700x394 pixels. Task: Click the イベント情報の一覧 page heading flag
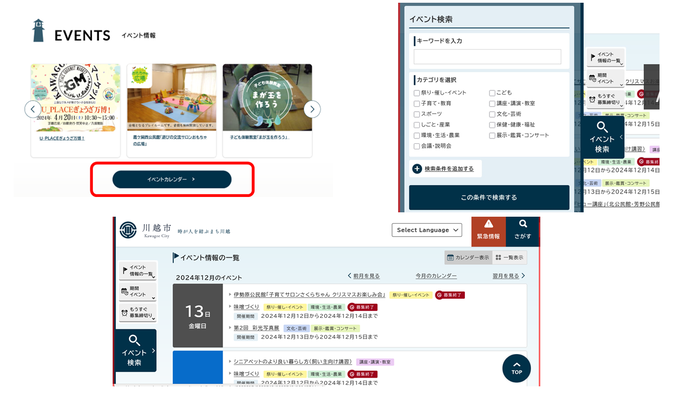(175, 257)
